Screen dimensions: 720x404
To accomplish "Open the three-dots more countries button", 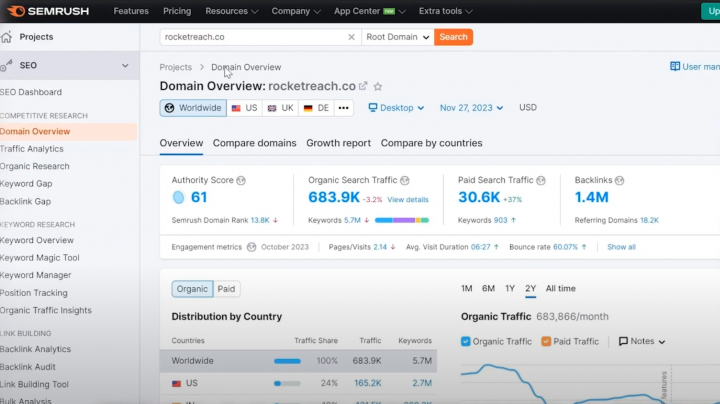I will click(x=344, y=108).
